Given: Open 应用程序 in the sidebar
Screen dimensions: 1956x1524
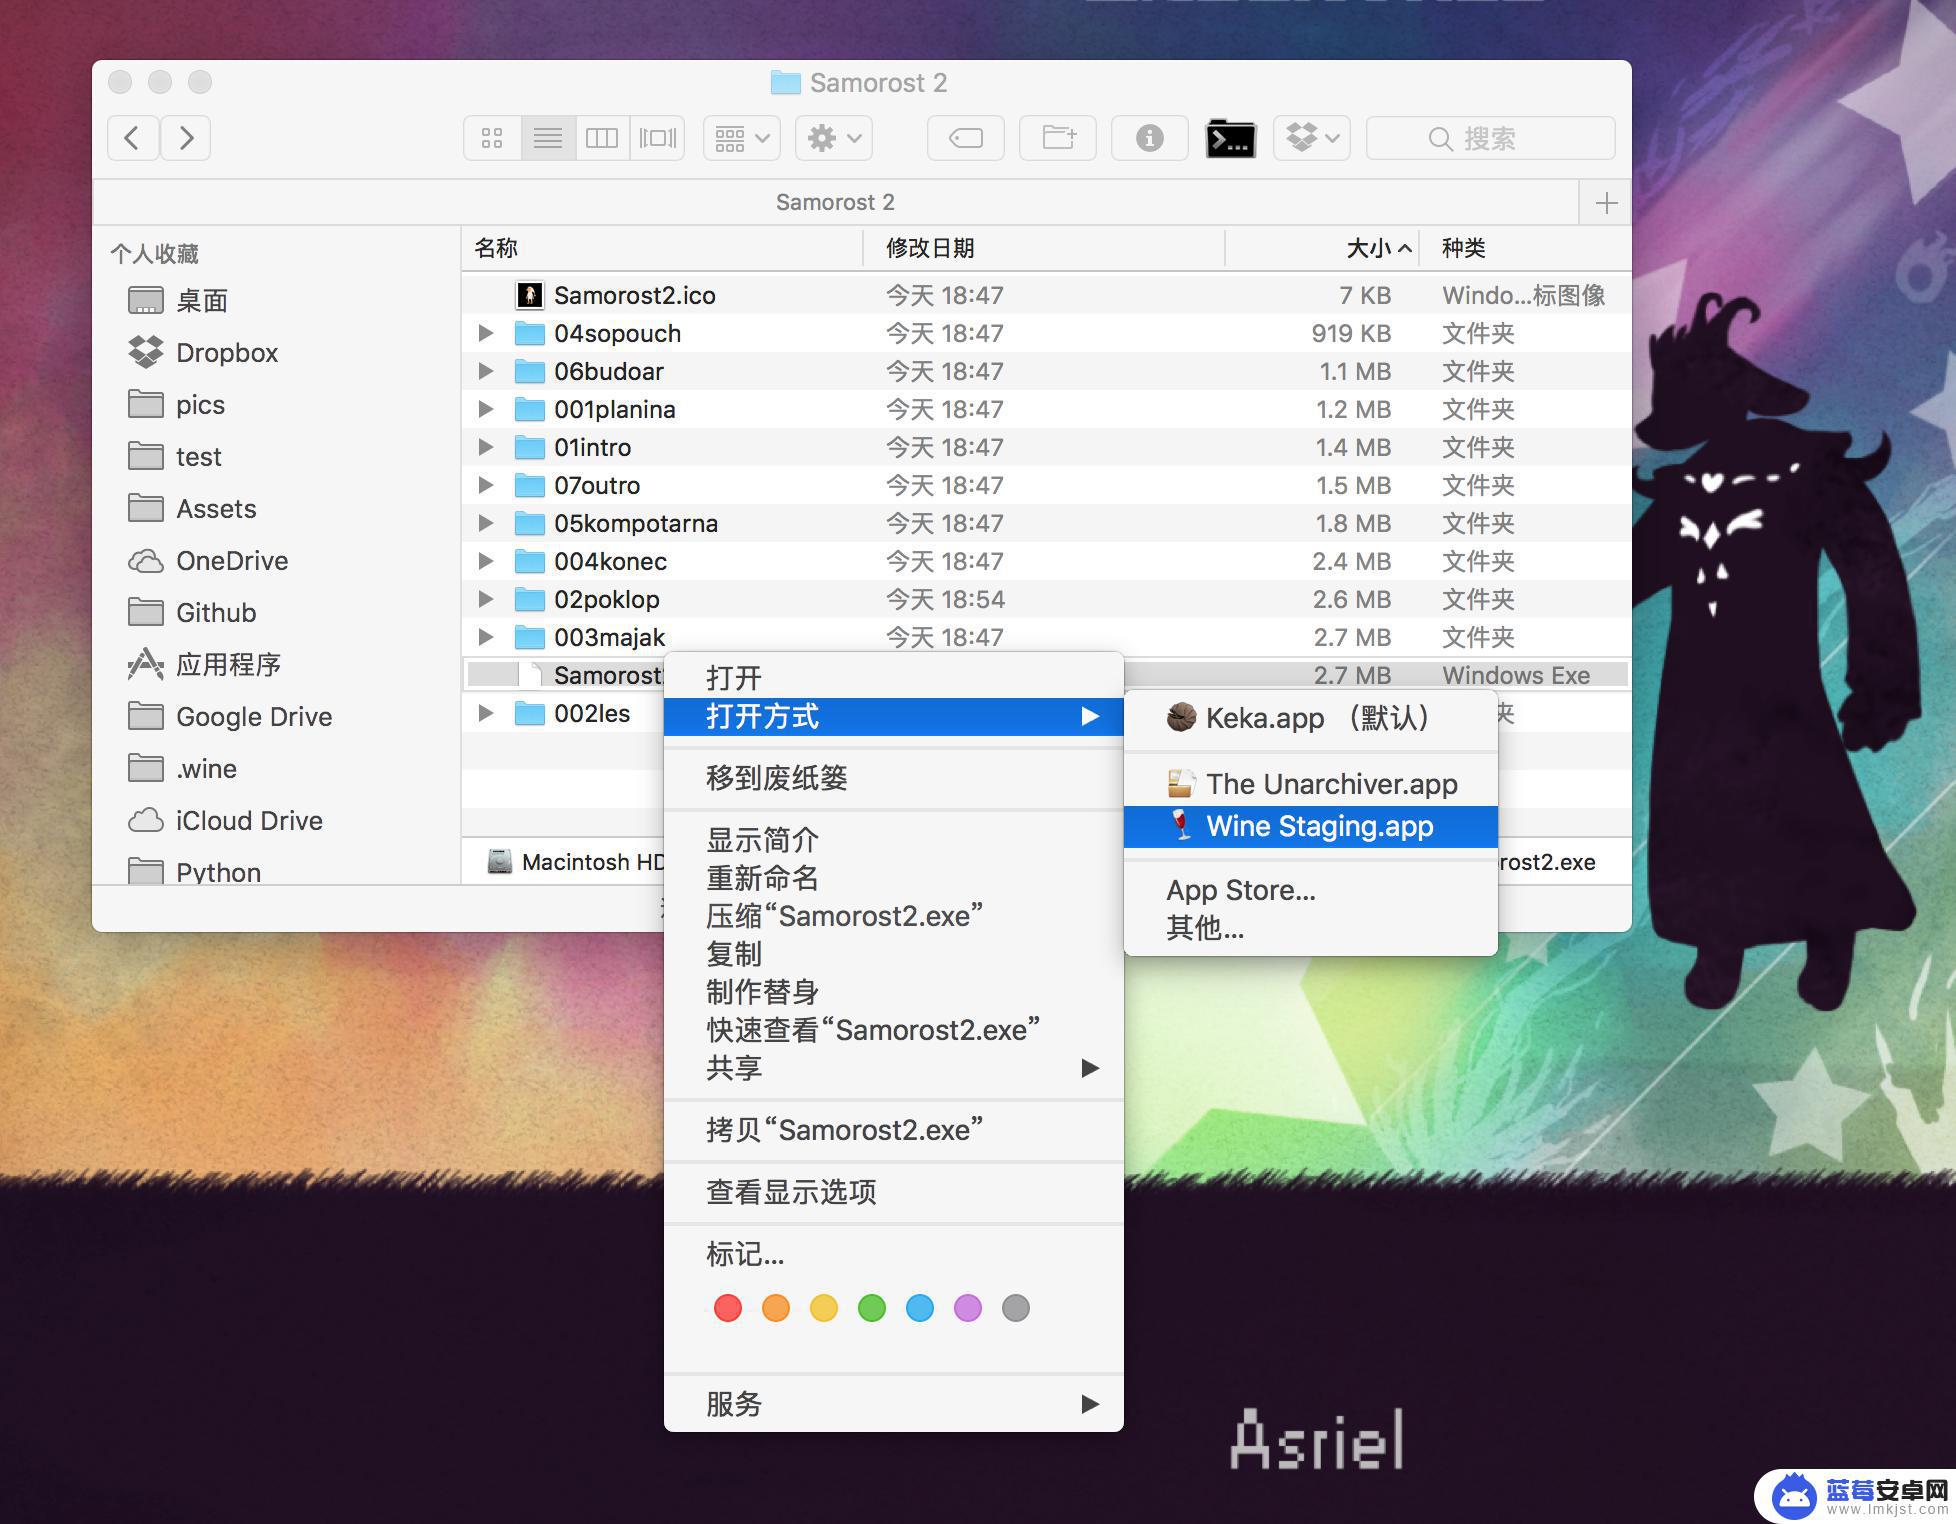Looking at the screenshot, I should (205, 665).
